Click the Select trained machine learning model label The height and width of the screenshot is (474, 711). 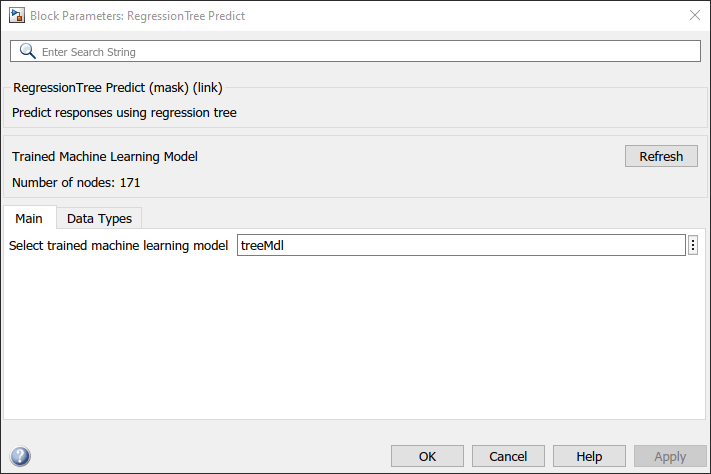119,246
